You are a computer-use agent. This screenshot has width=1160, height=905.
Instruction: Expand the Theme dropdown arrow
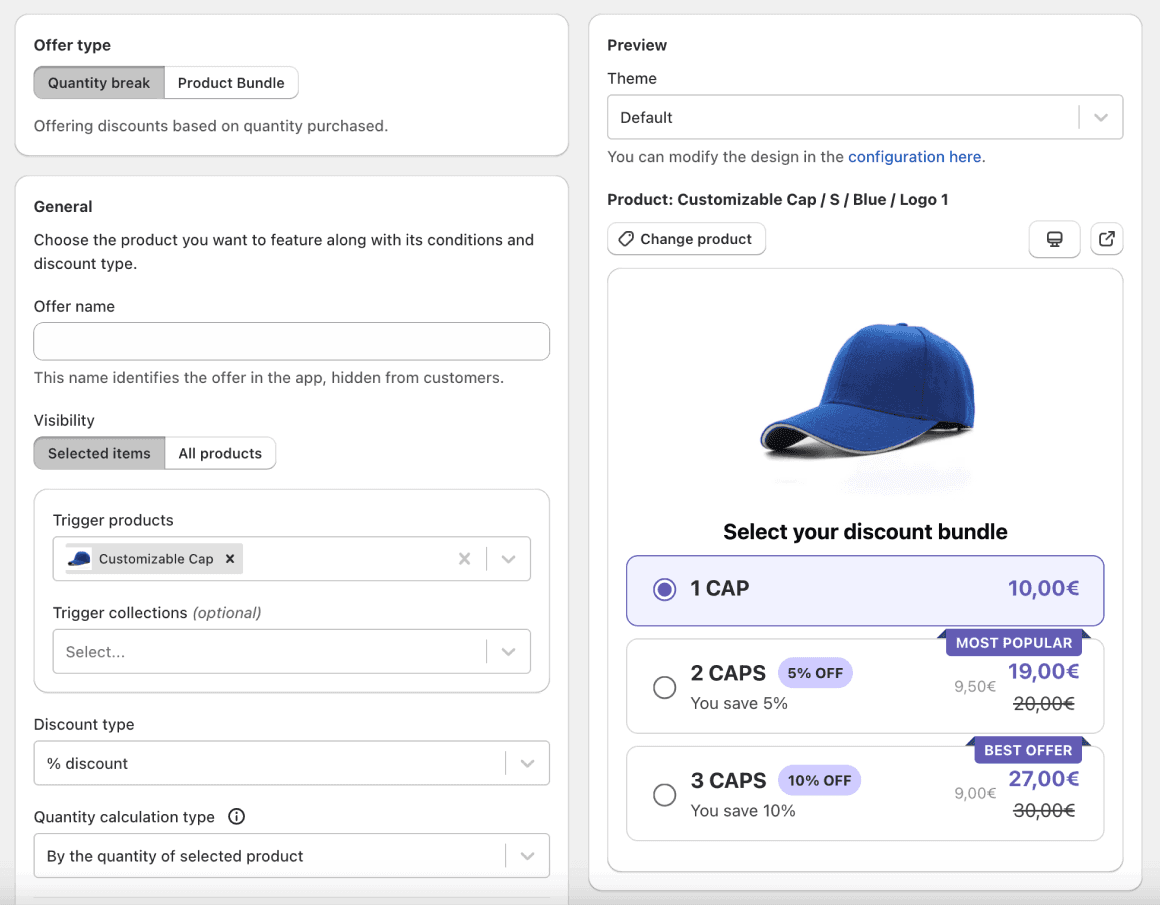[1101, 117]
